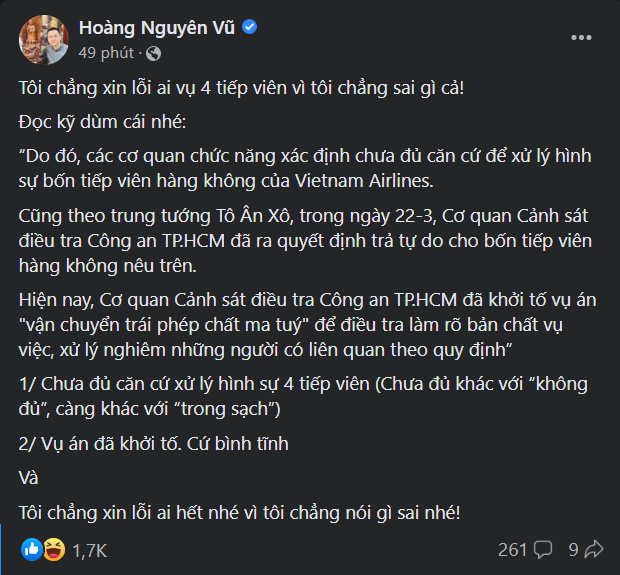Viewport: 620px width, 575px height.
Task: Click the comment speech bubble icon
Action: 543,549
